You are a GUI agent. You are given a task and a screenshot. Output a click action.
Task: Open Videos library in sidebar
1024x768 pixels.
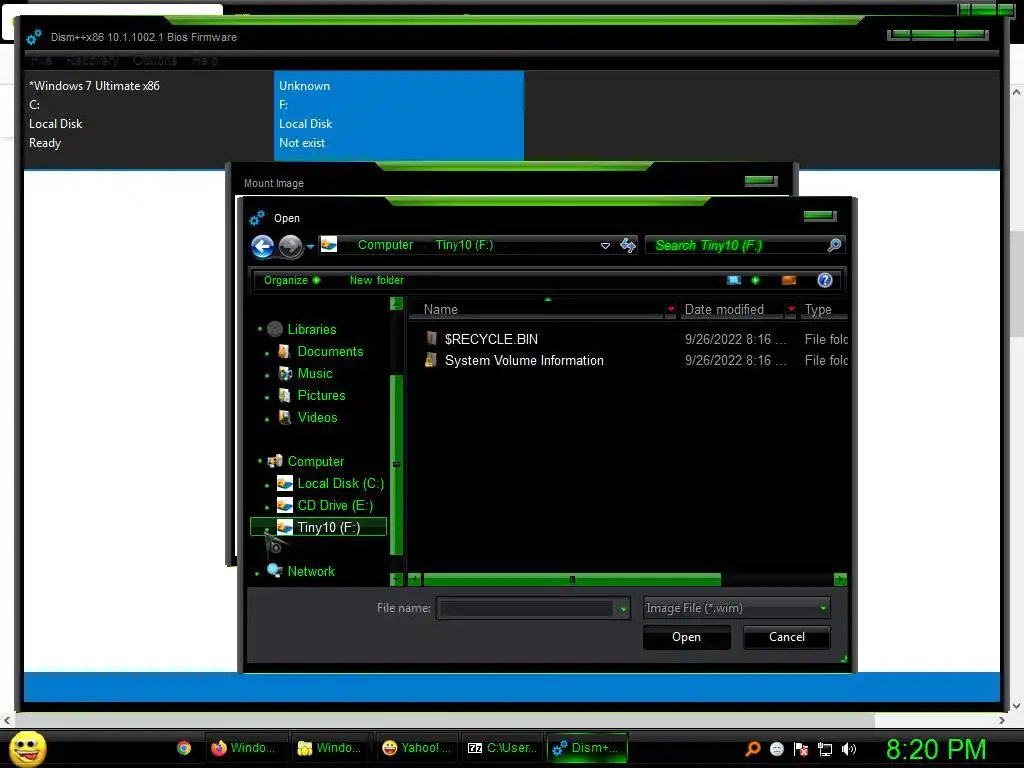pyautogui.click(x=317, y=417)
